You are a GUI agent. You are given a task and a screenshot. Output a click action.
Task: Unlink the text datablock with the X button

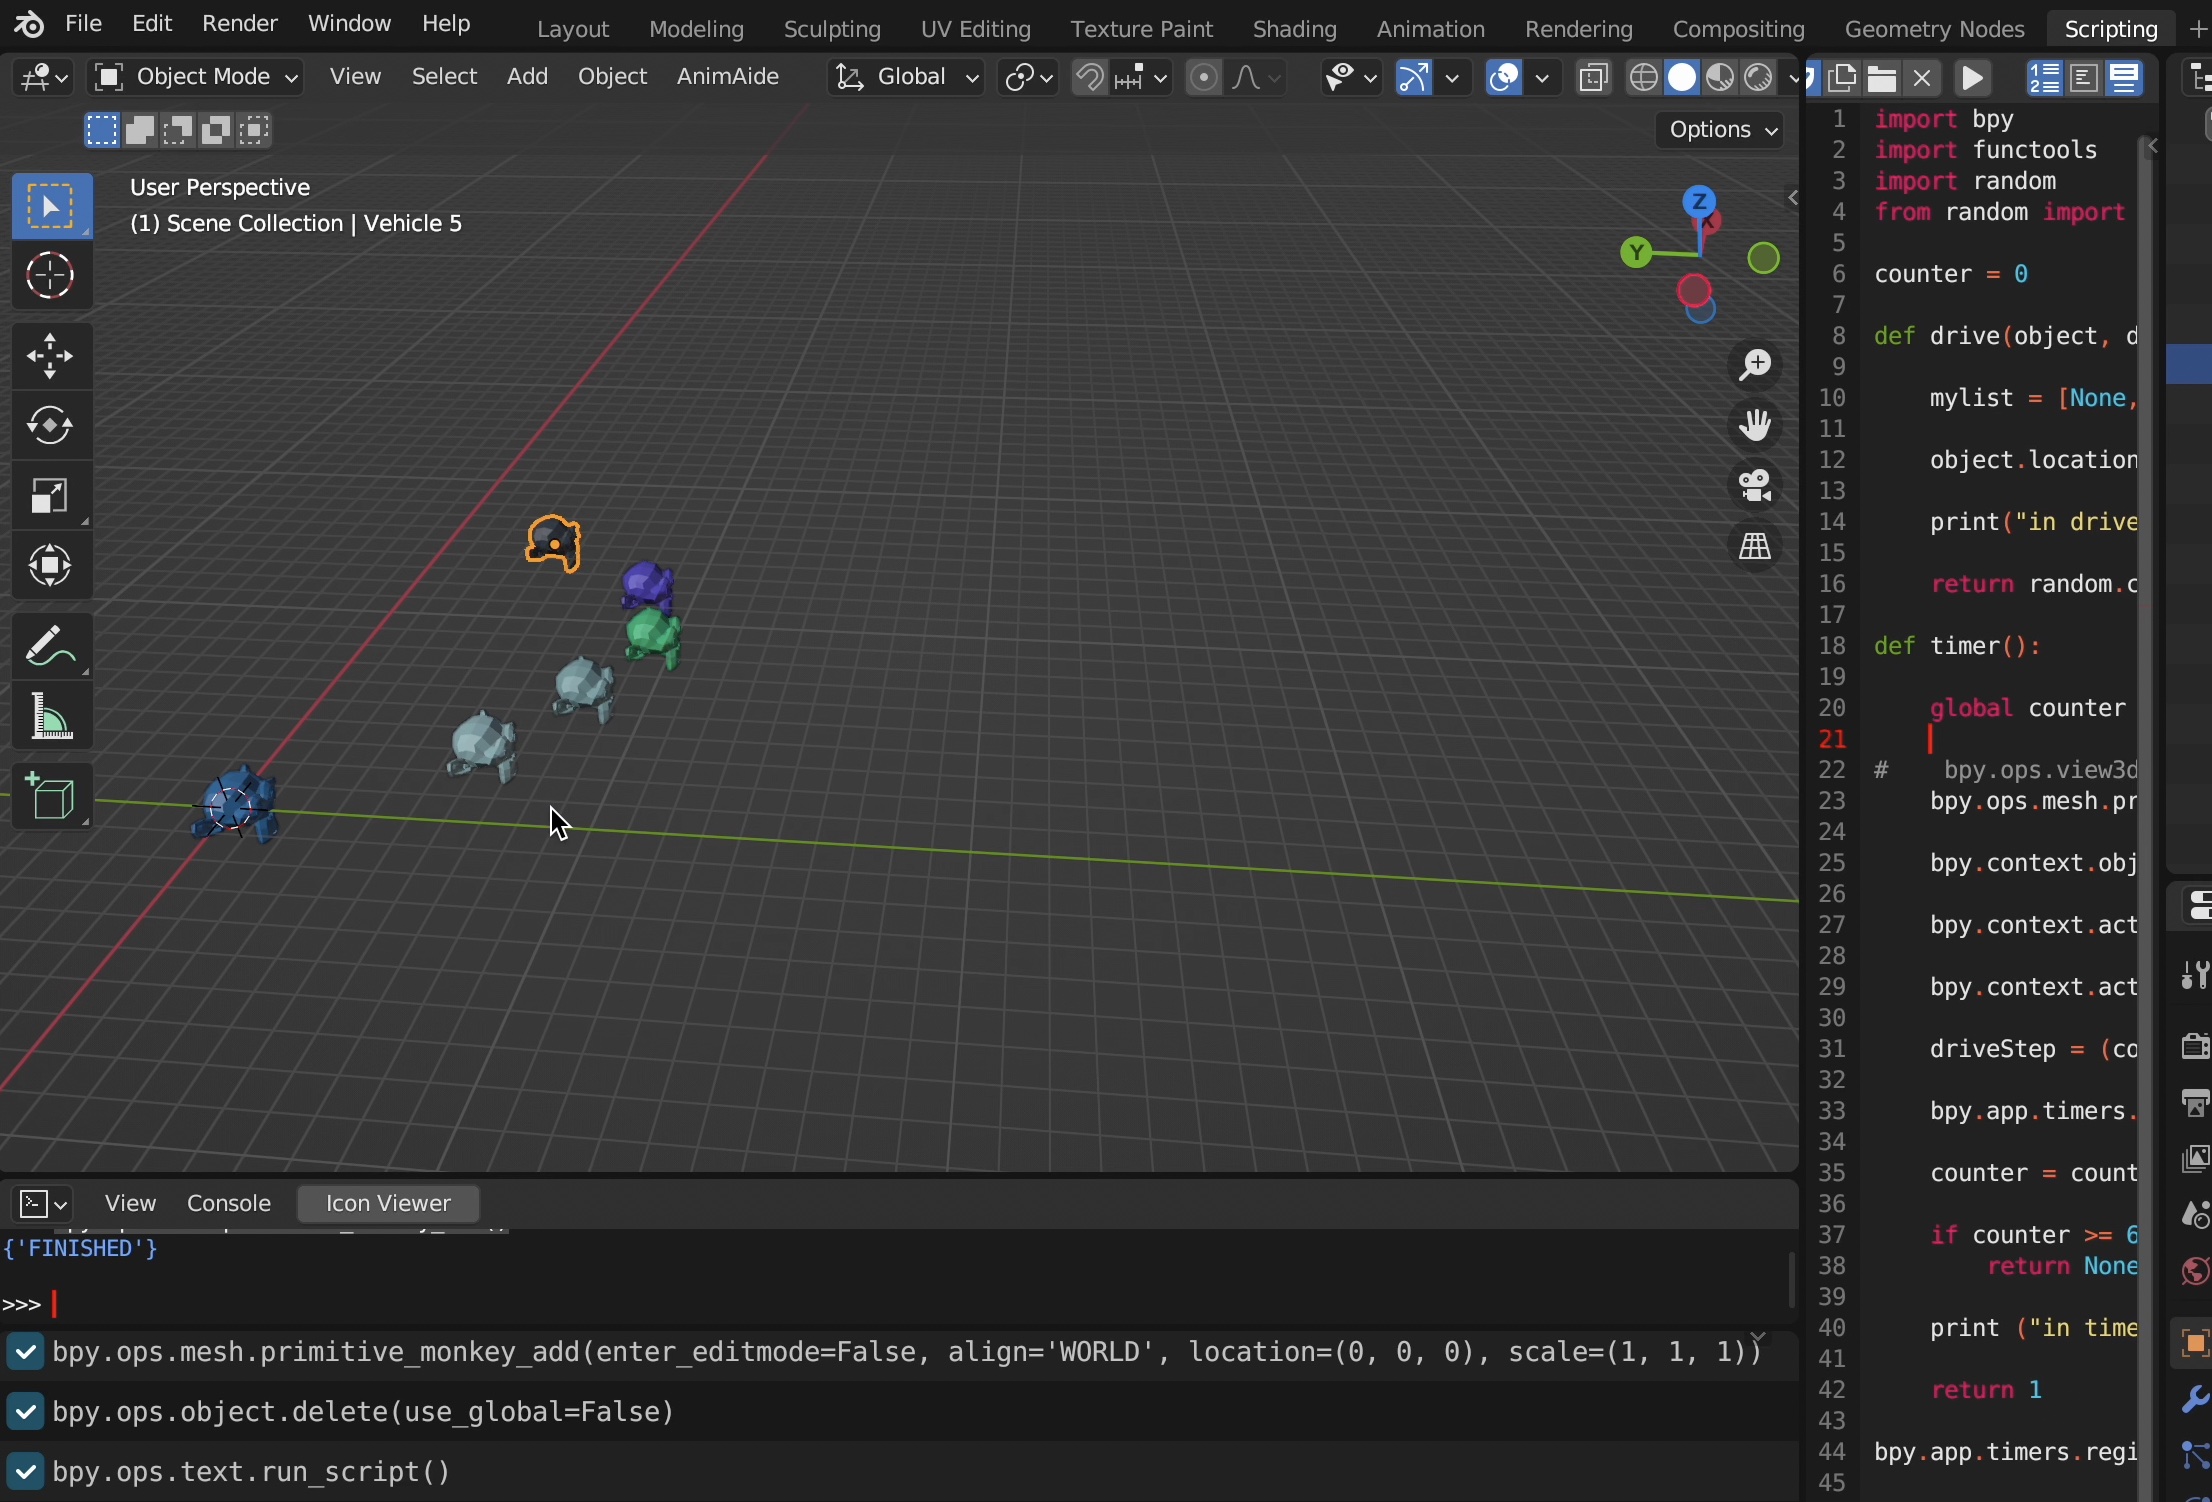point(1923,77)
